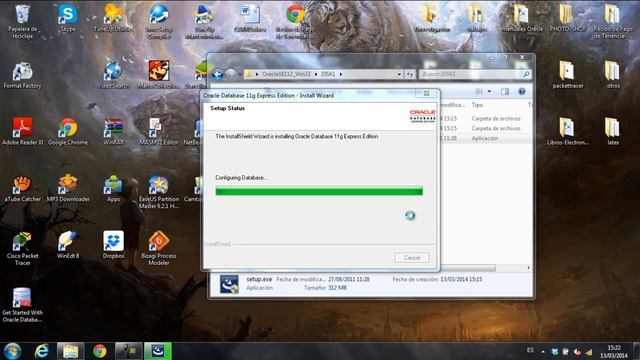Open EaseUS Partition Master shortcut
Image resolution: width=640 pixels, height=360 pixels.
pyautogui.click(x=159, y=192)
